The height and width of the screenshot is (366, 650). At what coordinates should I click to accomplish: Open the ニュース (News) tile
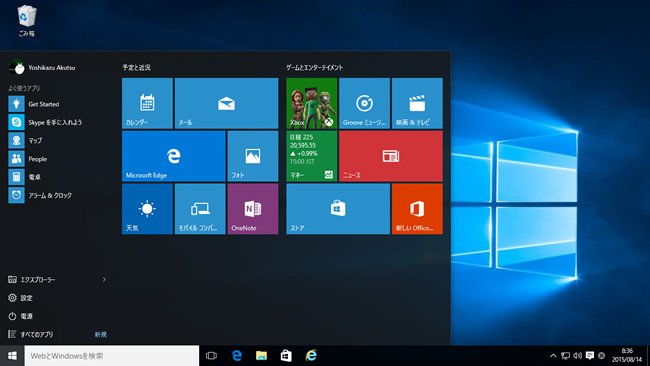pos(391,156)
